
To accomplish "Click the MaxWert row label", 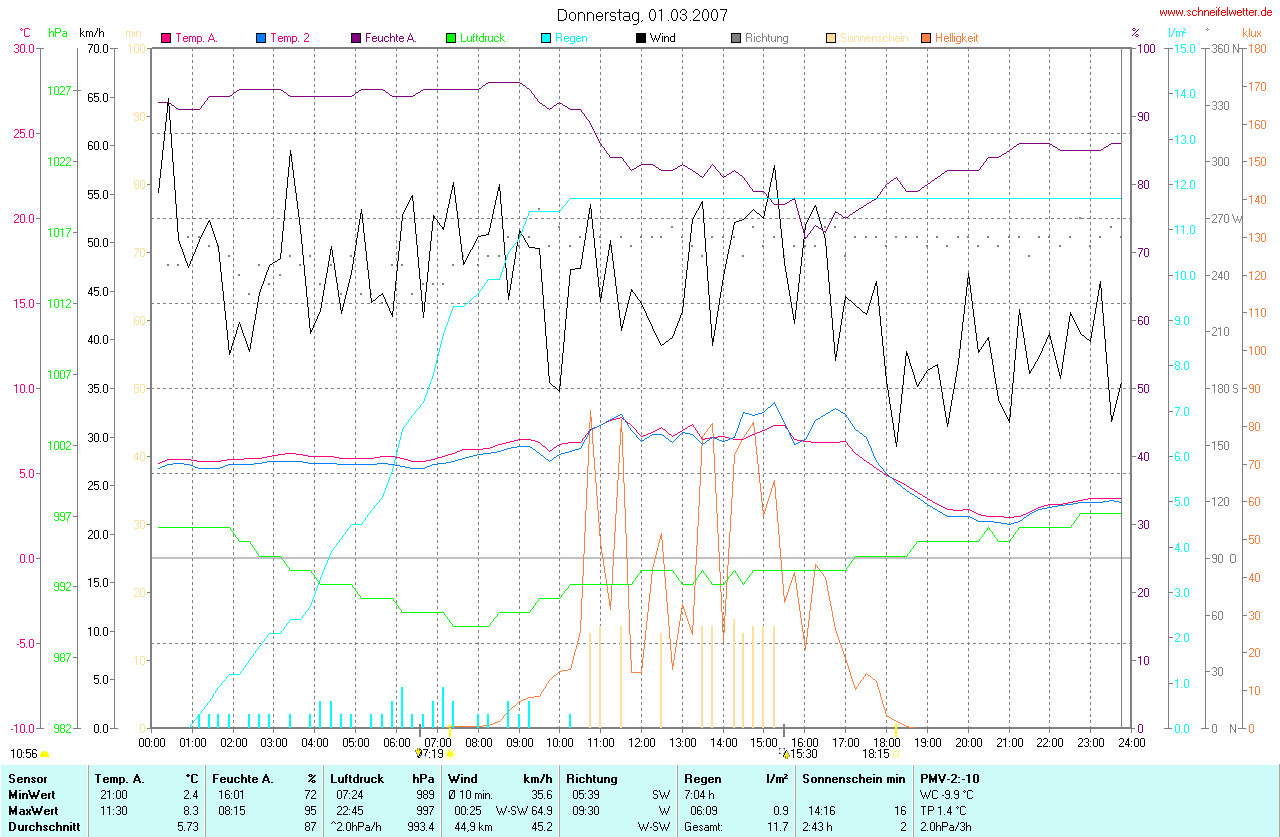I will pos(33,810).
